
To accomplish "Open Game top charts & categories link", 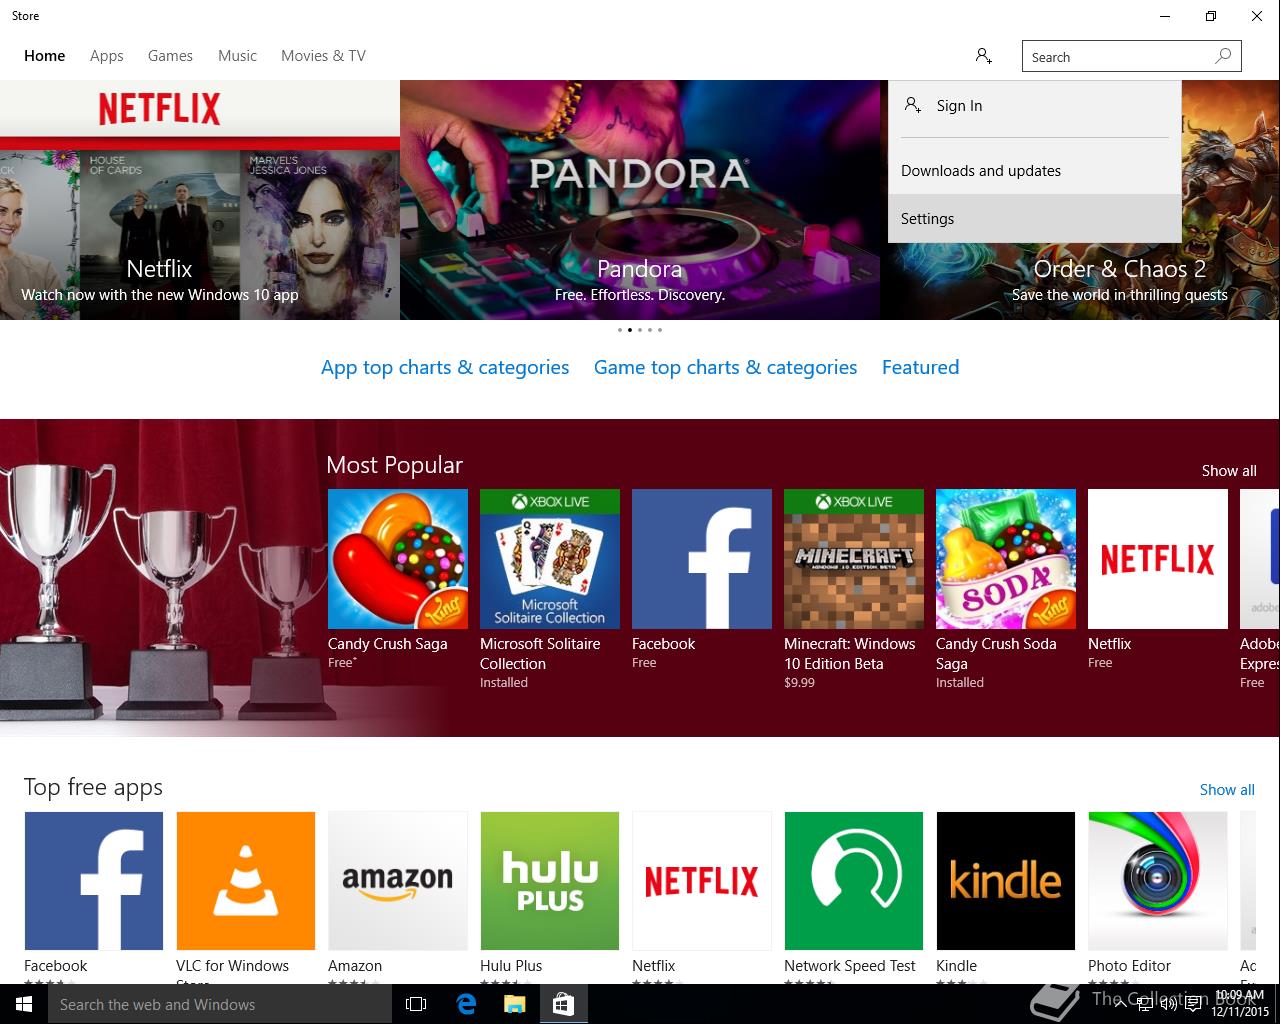I will (x=725, y=367).
